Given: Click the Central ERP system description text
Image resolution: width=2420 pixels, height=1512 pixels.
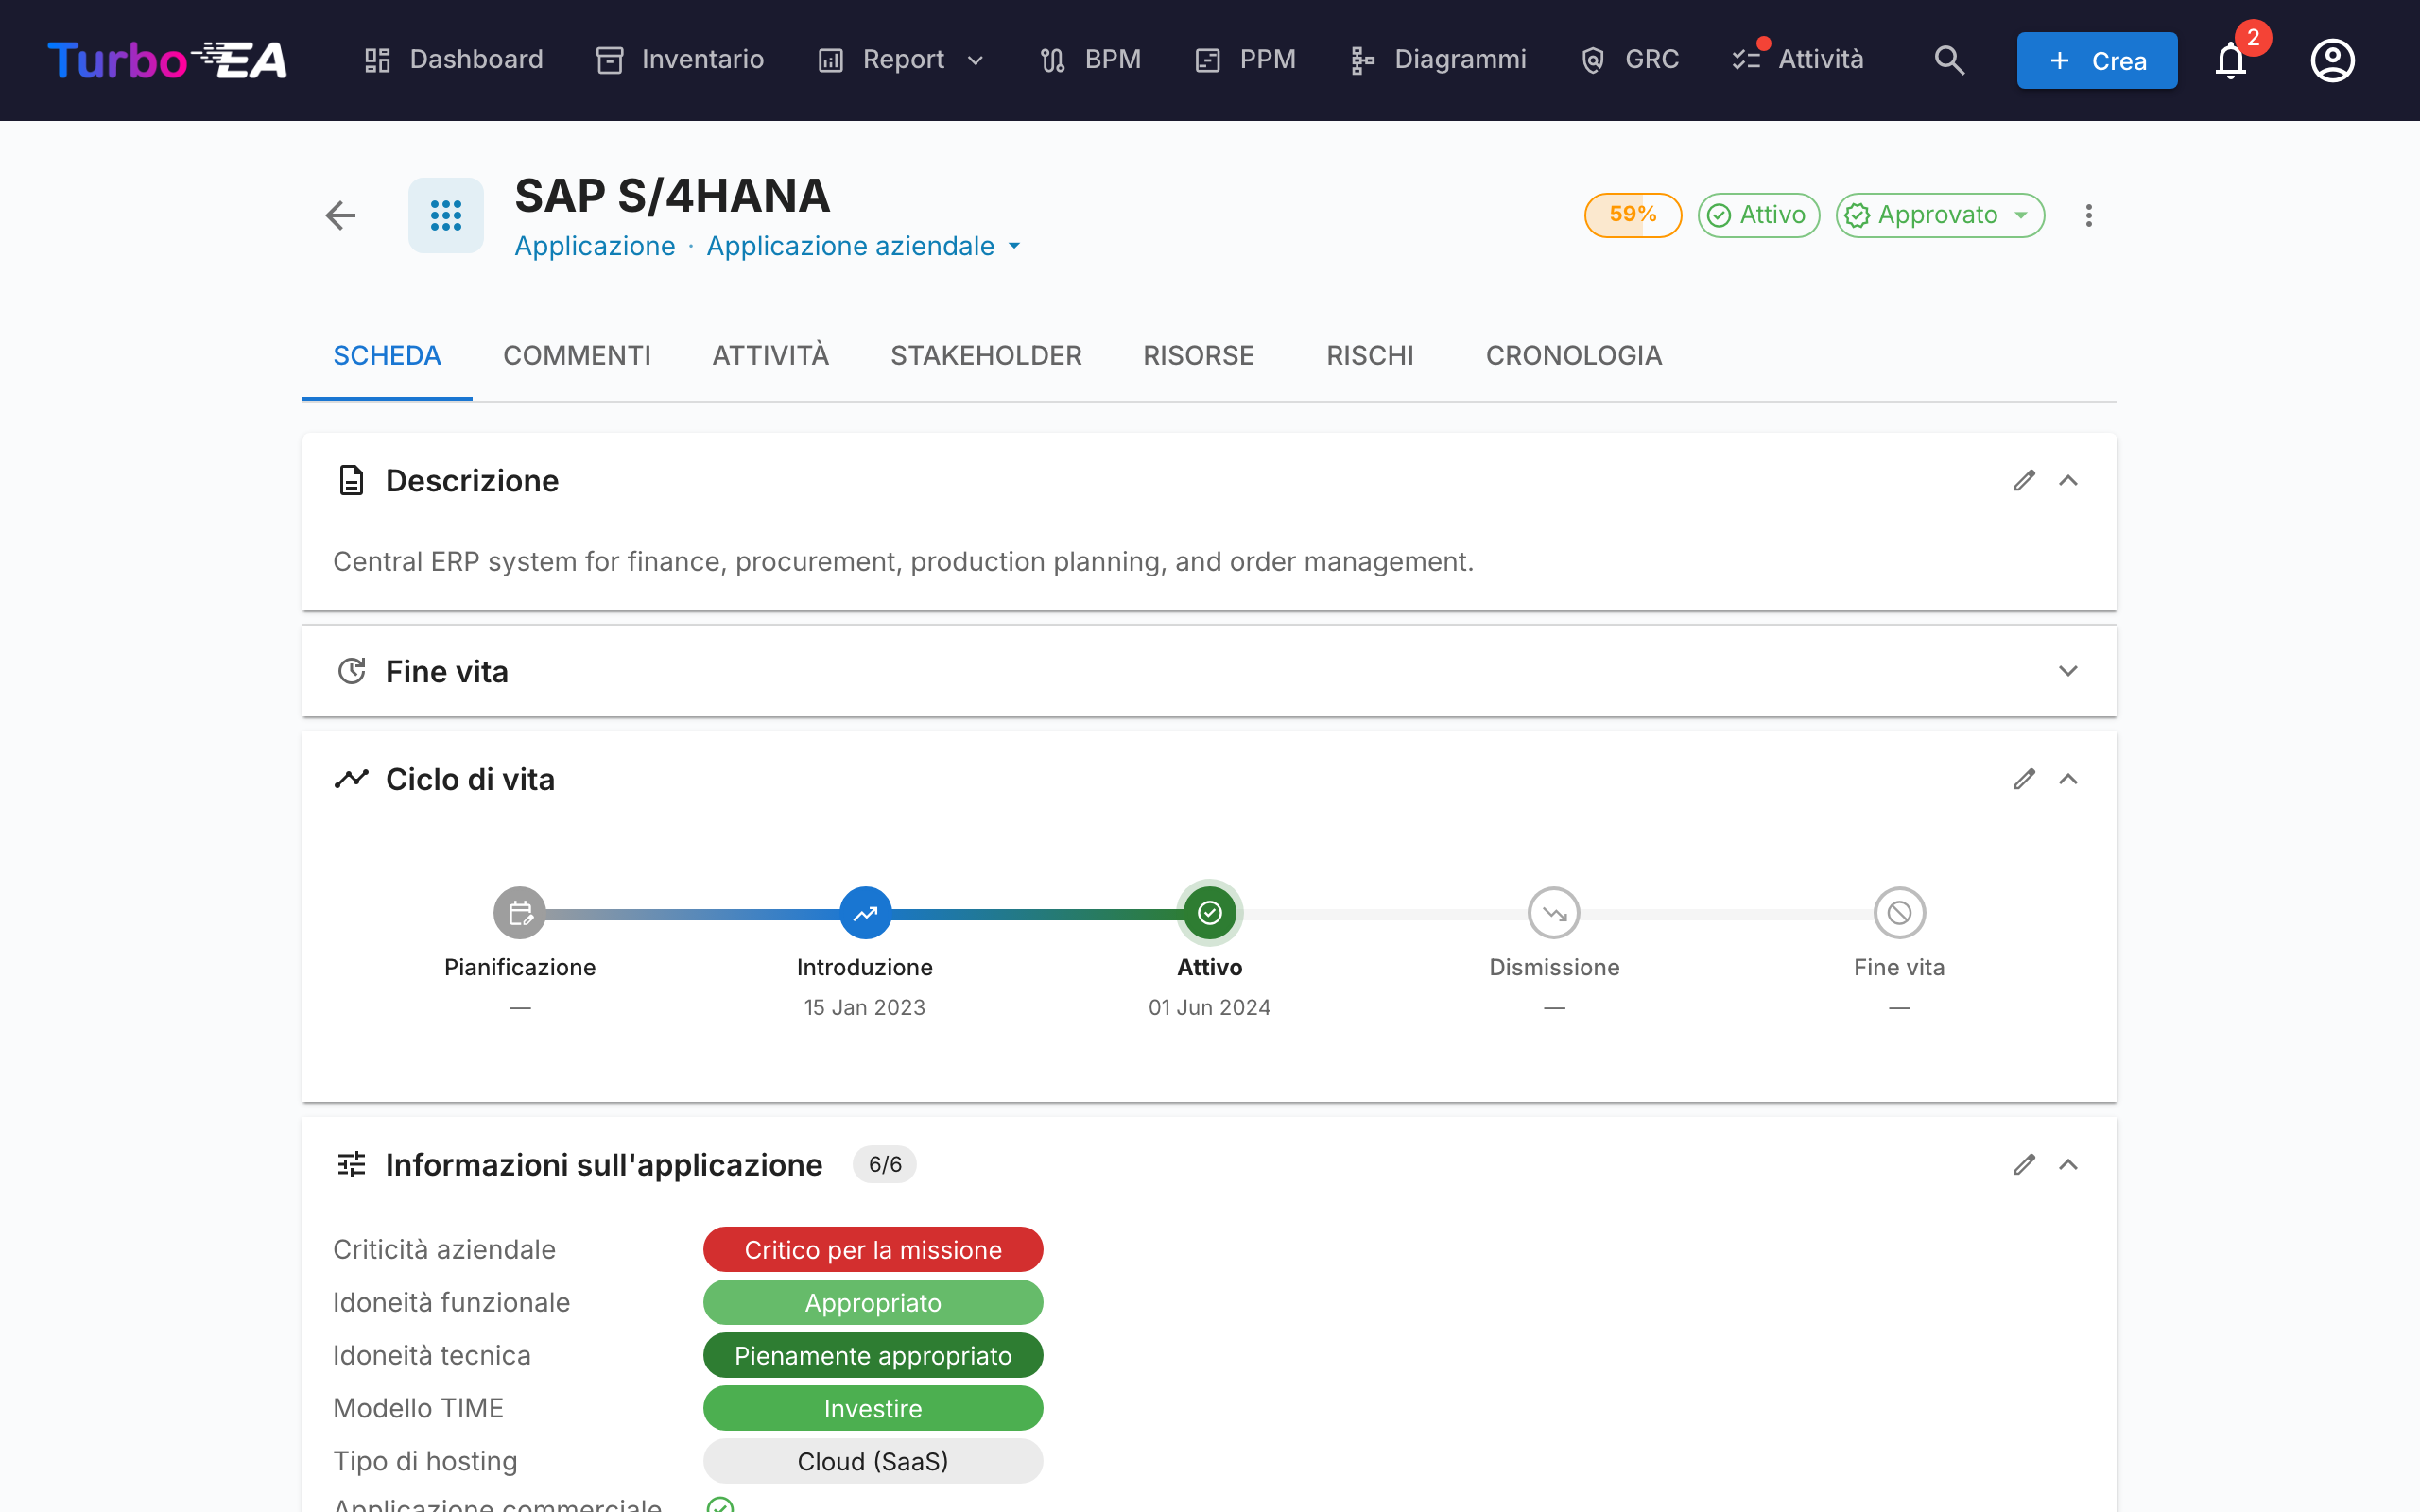Looking at the screenshot, I should (x=903, y=562).
